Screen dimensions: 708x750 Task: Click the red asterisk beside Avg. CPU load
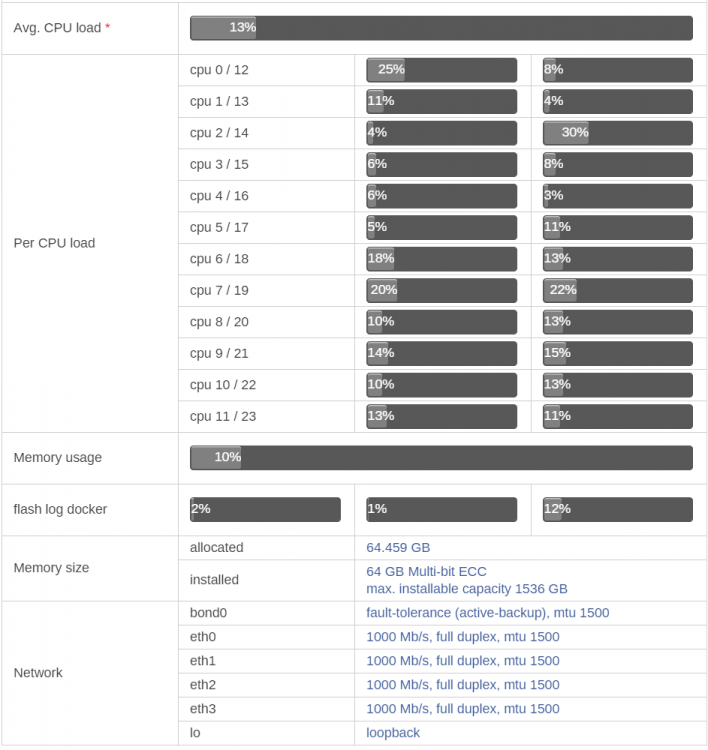108,27
